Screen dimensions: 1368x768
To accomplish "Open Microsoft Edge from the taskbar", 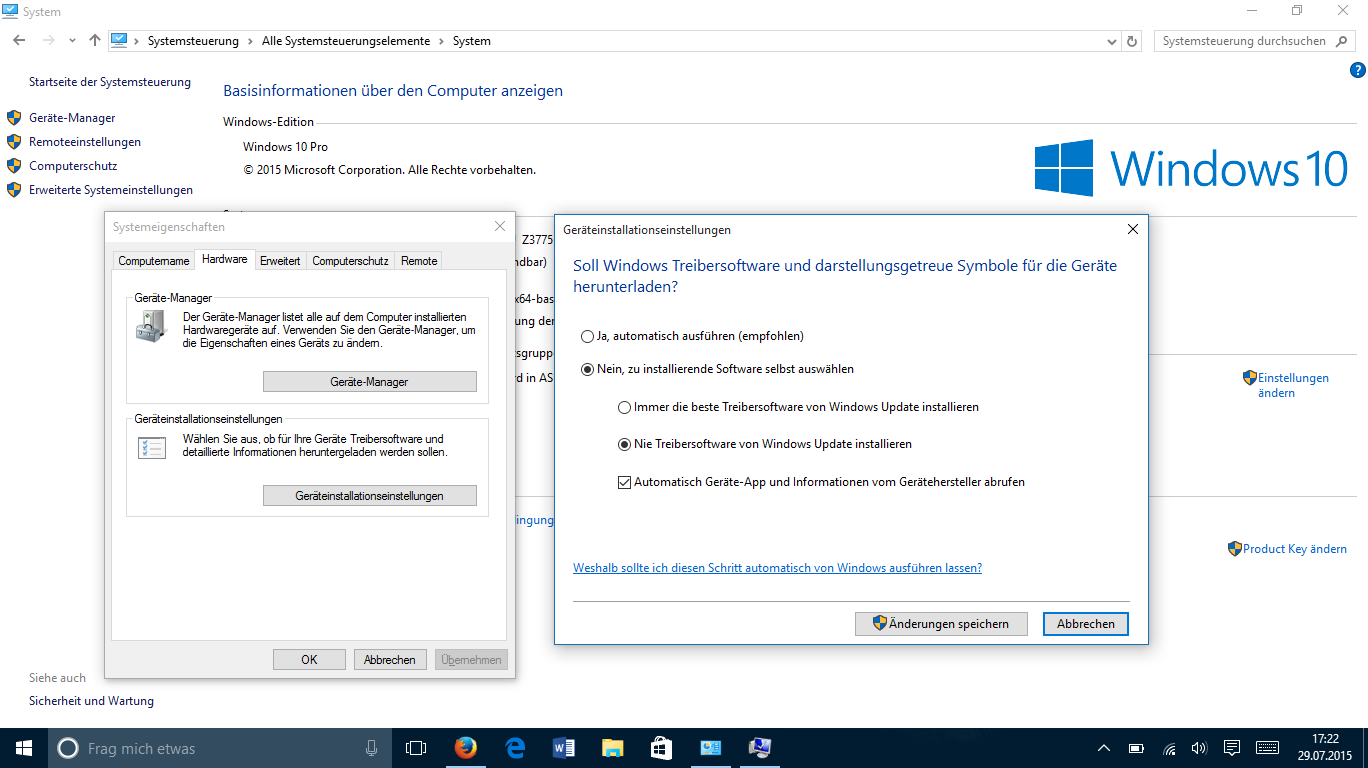I will [515, 748].
